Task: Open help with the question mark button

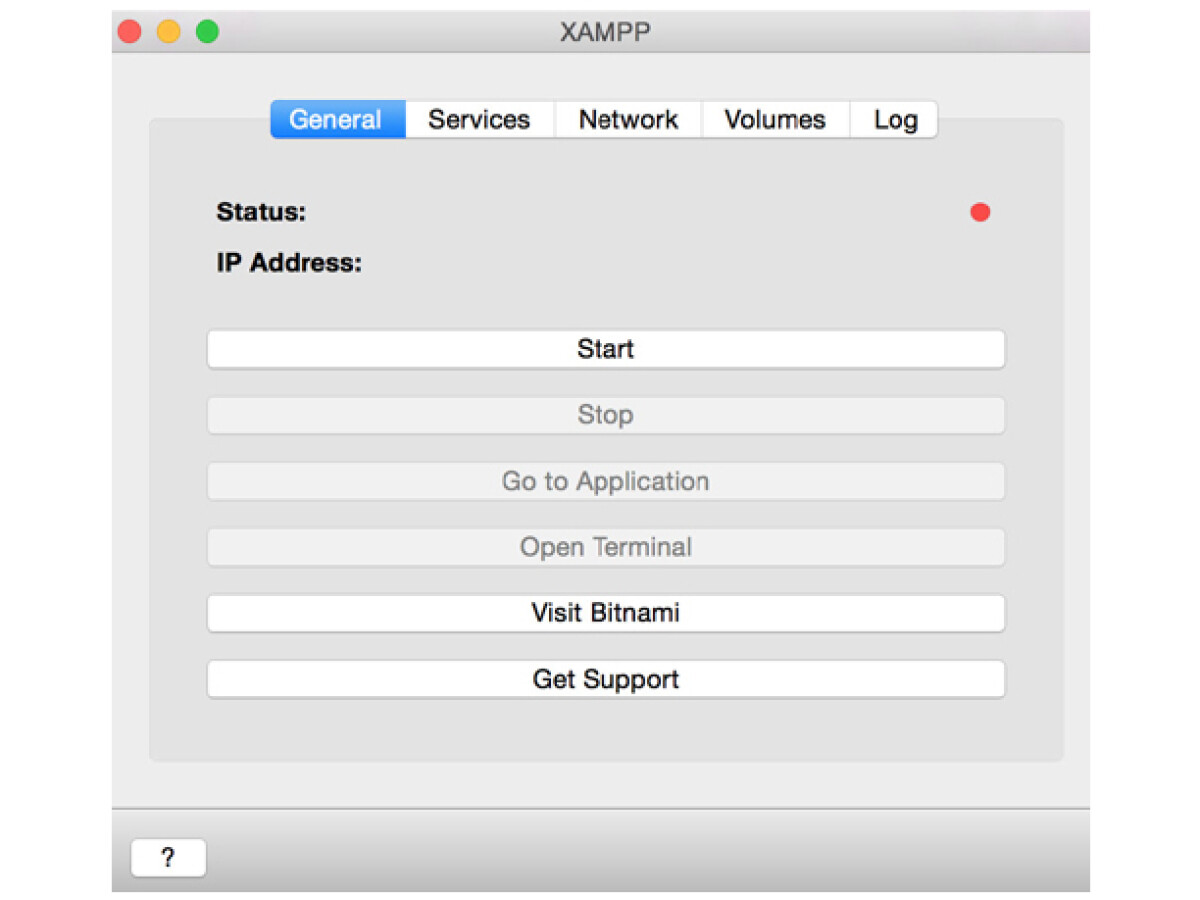Action: [x=168, y=857]
